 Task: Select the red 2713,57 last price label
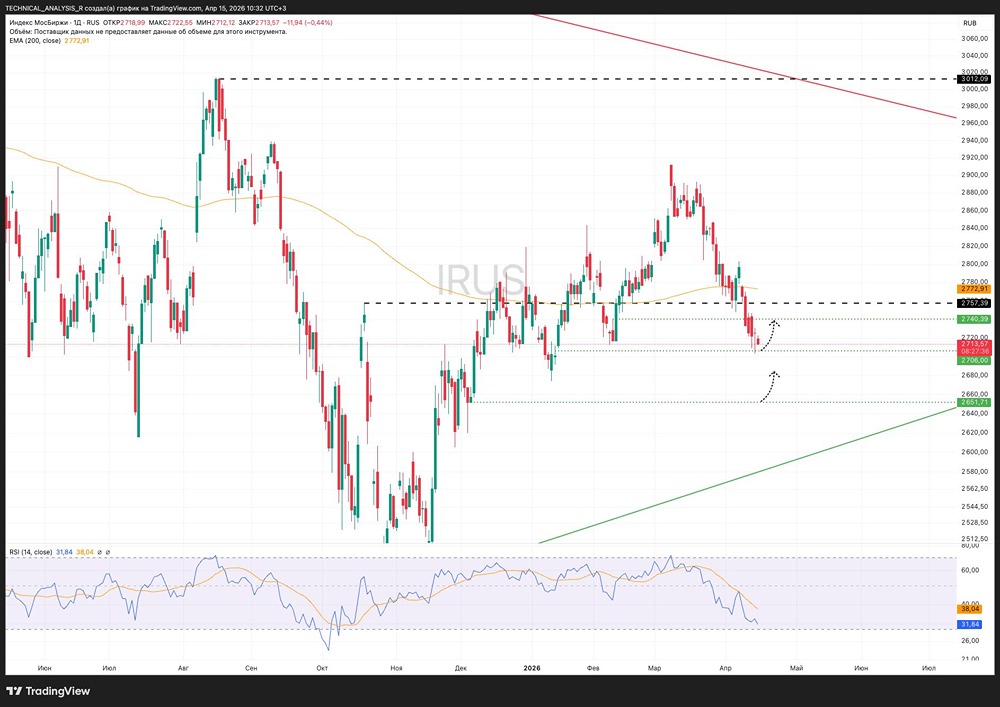pos(974,344)
